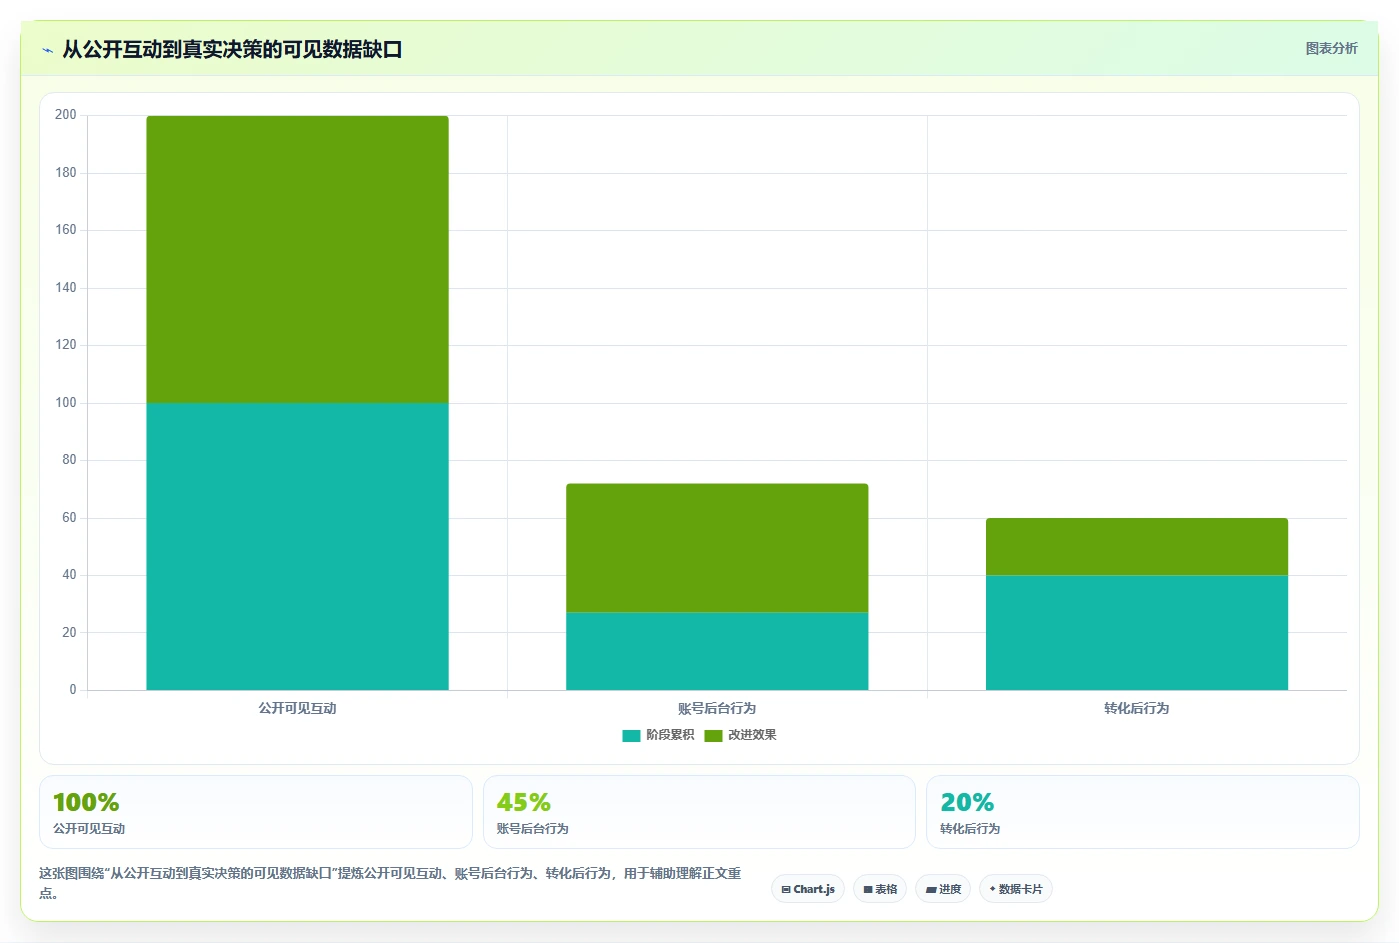Click the 100 y-axis tick label

pos(66,403)
